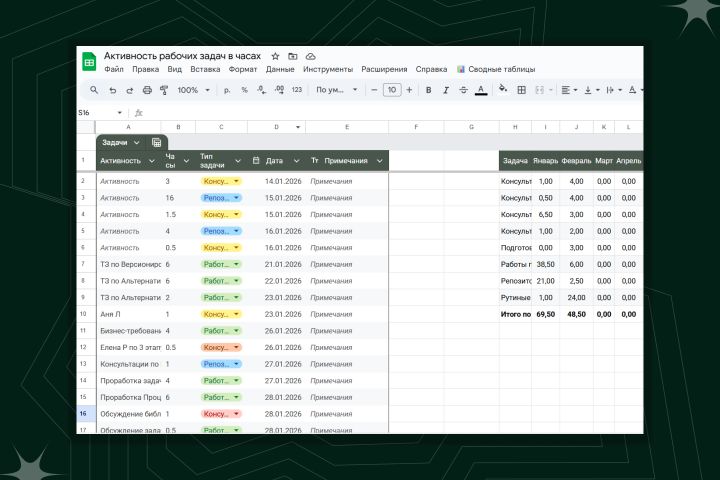Viewport: 720px width, 480px height.
Task: Select the January total 69,50
Action: [546, 314]
